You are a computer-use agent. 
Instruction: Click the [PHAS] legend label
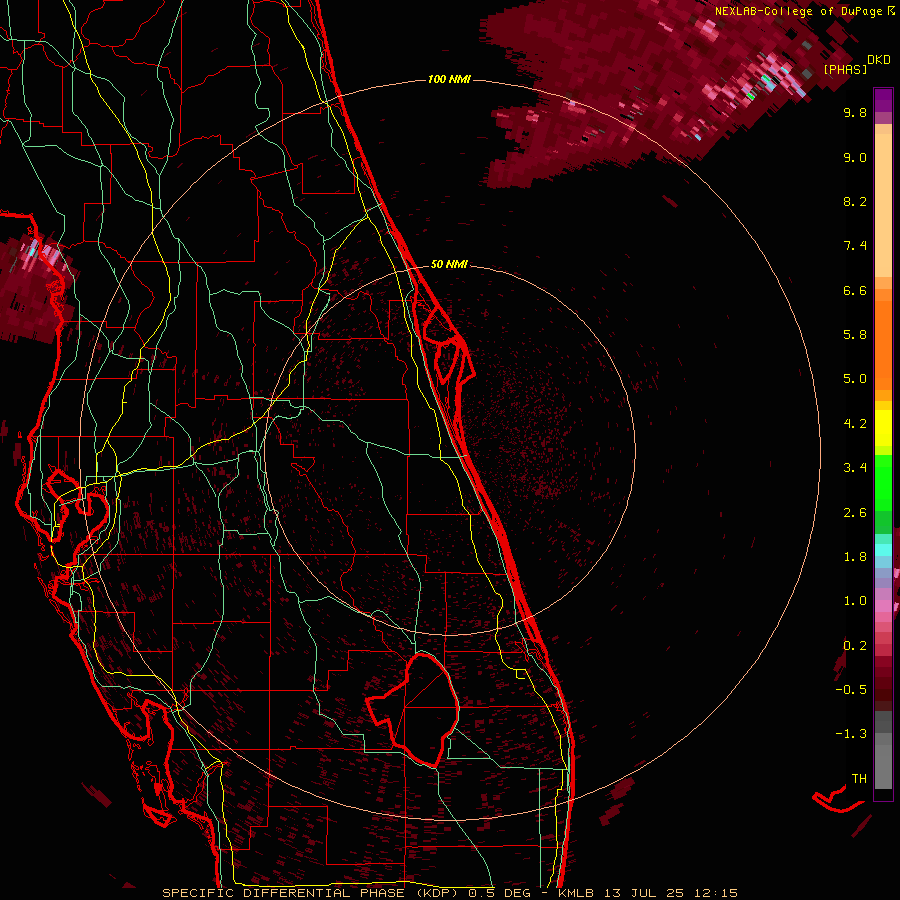pyautogui.click(x=845, y=70)
